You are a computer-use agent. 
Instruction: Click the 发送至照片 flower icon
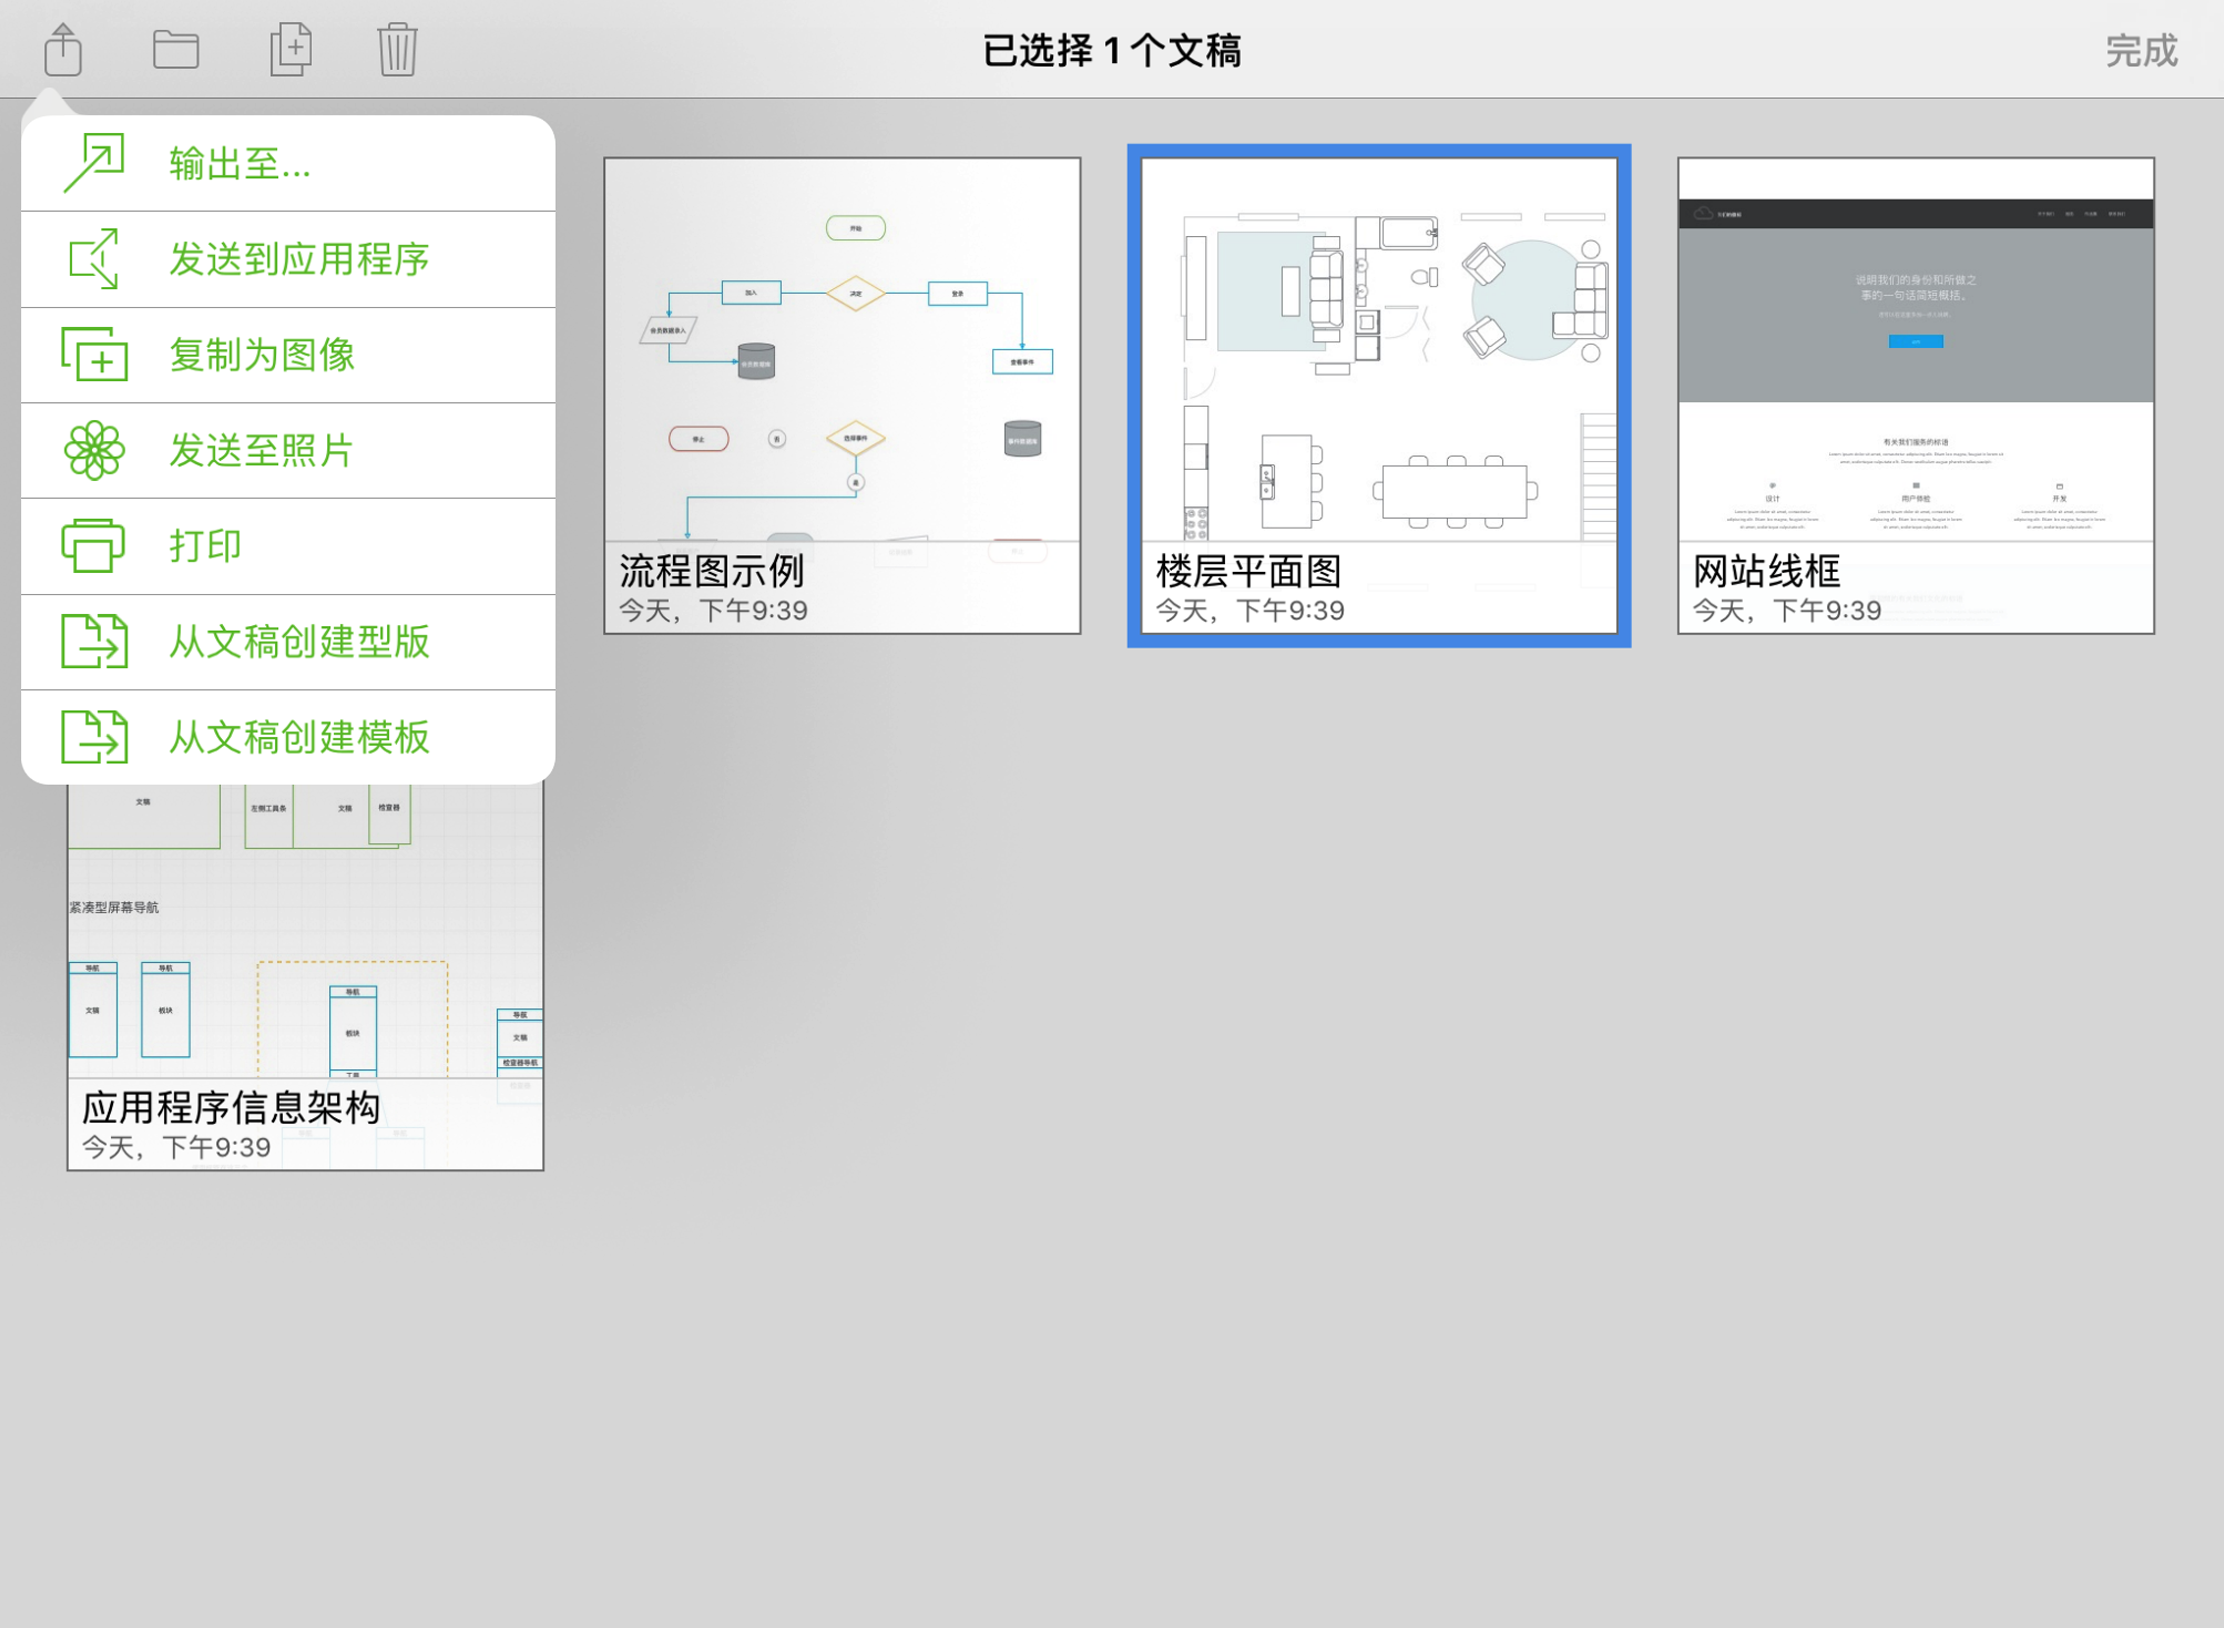tap(94, 450)
